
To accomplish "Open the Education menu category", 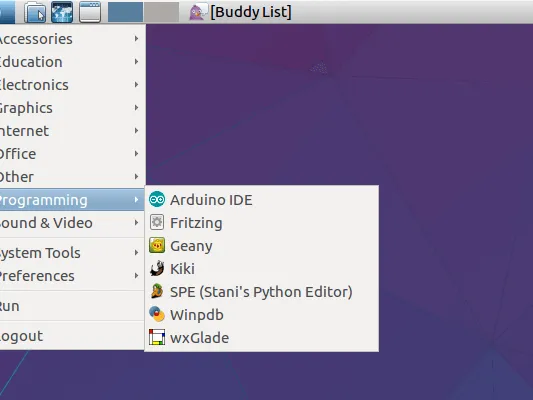I will pyautogui.click(x=72, y=62).
